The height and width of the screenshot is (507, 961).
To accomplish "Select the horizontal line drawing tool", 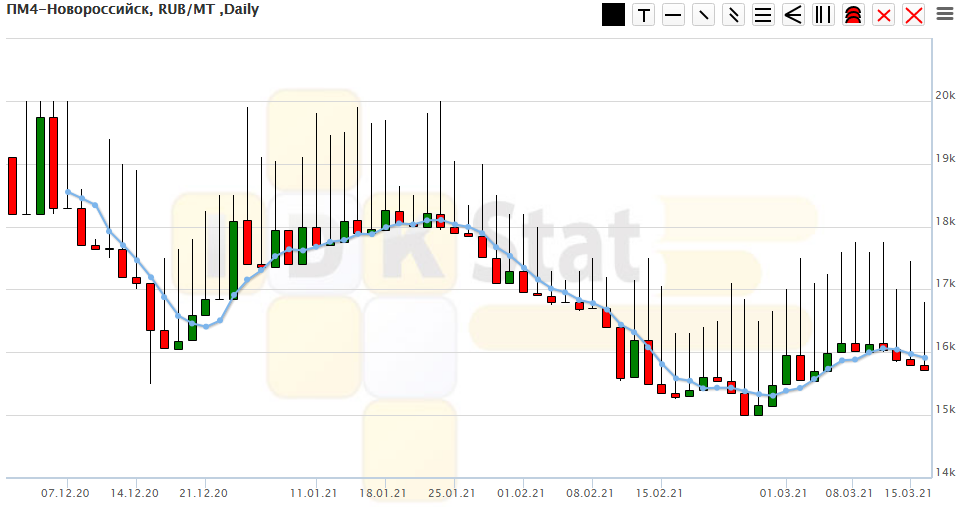I will click(x=673, y=15).
